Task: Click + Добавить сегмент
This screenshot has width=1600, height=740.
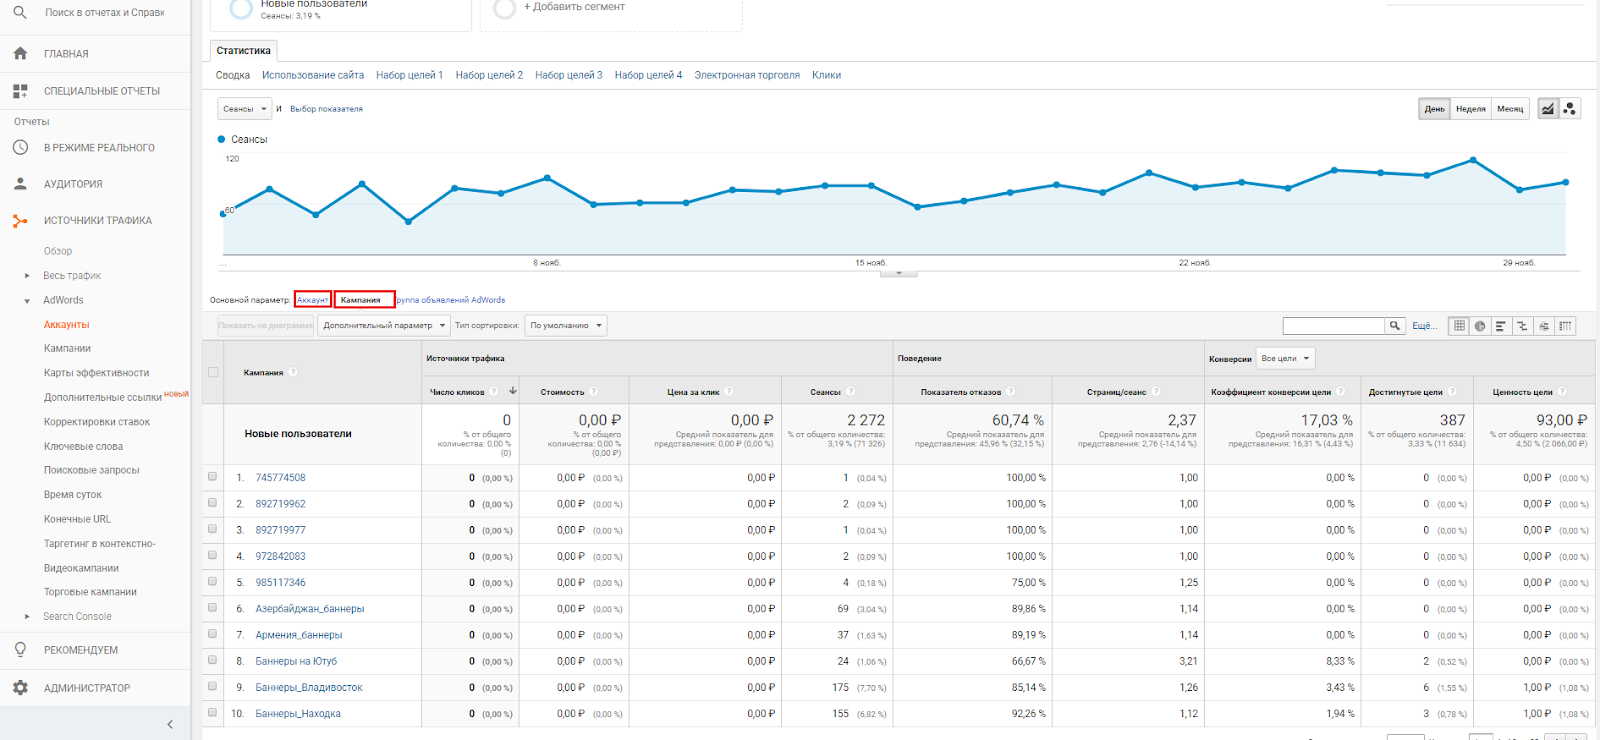Action: pos(575,7)
